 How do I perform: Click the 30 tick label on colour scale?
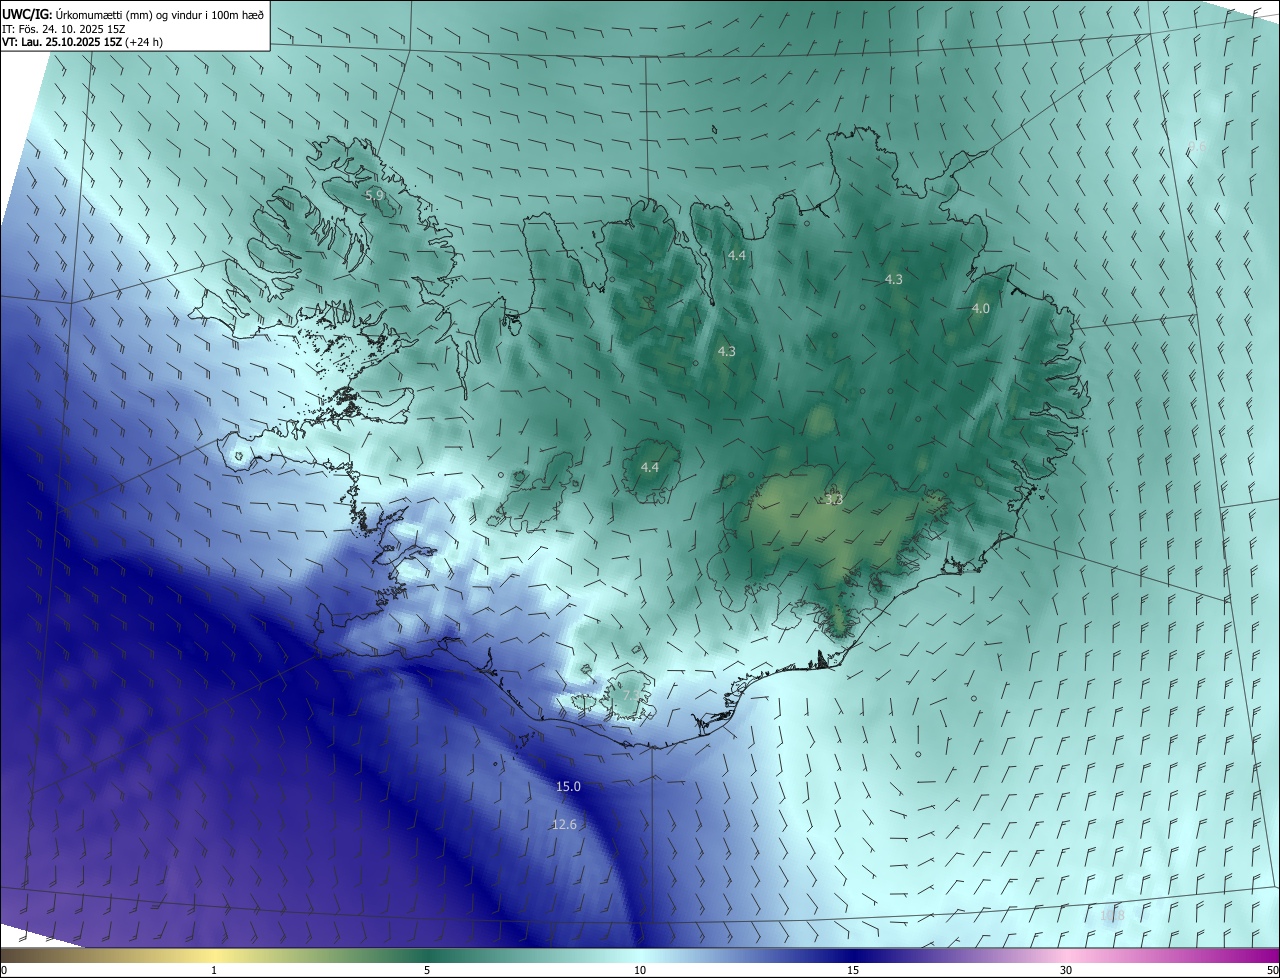(1066, 970)
